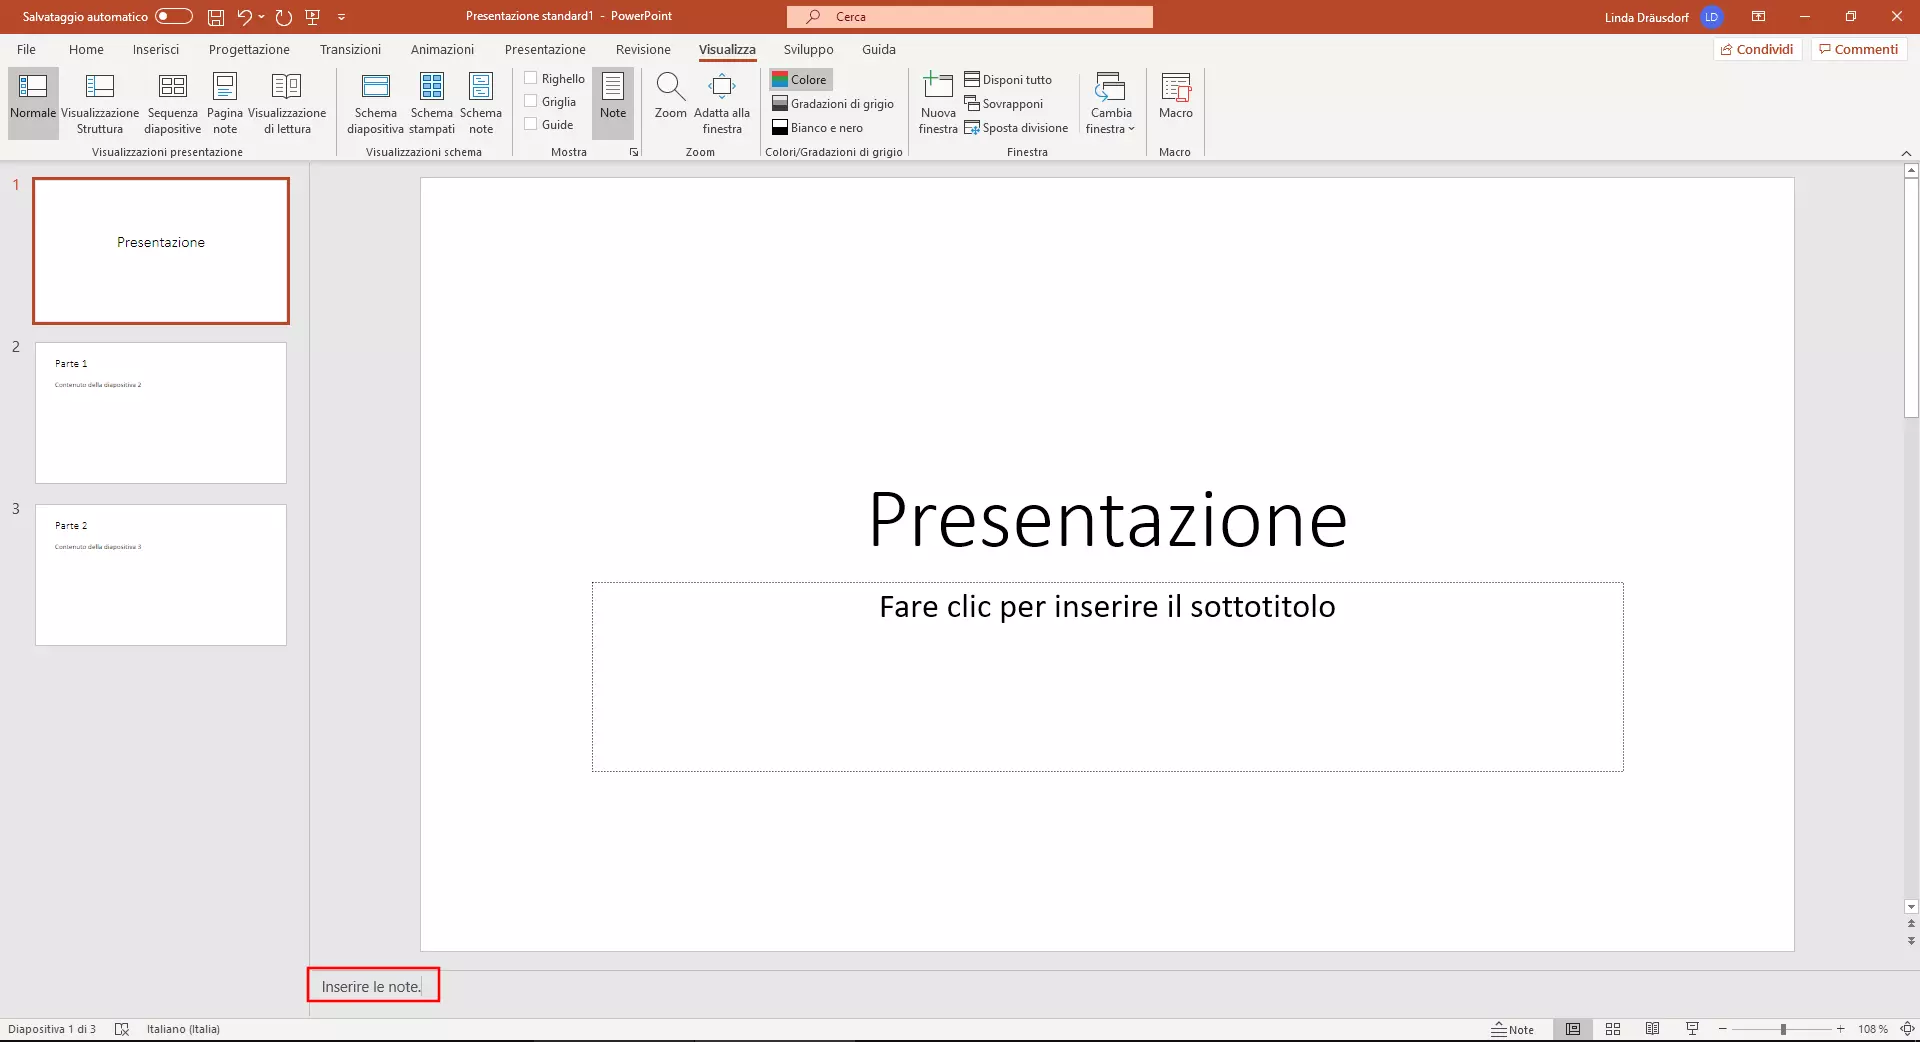Screen dimensions: 1920x1042
Task: Open the Commenti button
Action: click(x=1858, y=49)
